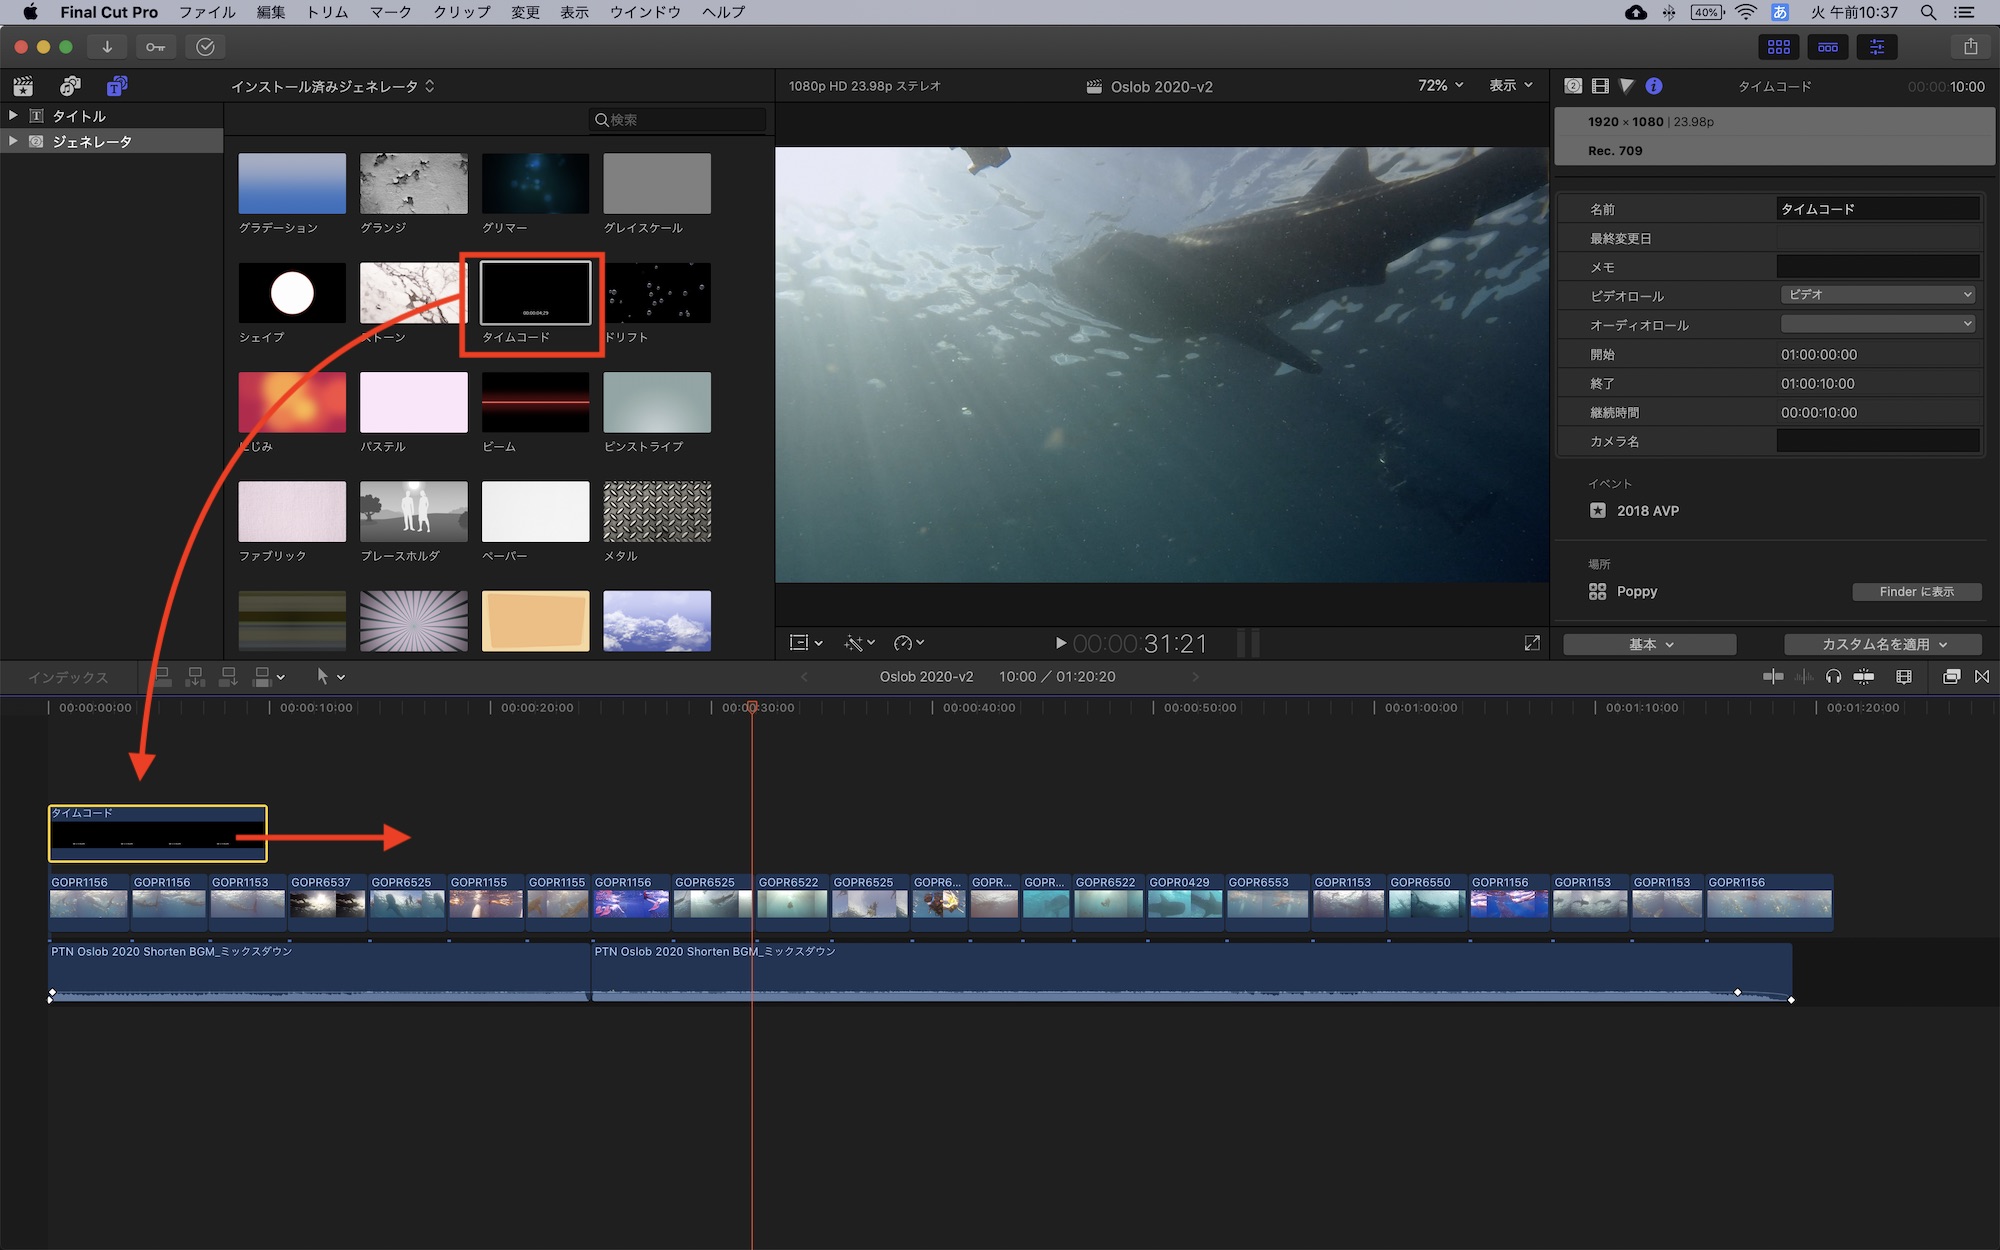Open the ウインドウ menu in menu bar
Screen dimensions: 2000x1250
tap(645, 12)
